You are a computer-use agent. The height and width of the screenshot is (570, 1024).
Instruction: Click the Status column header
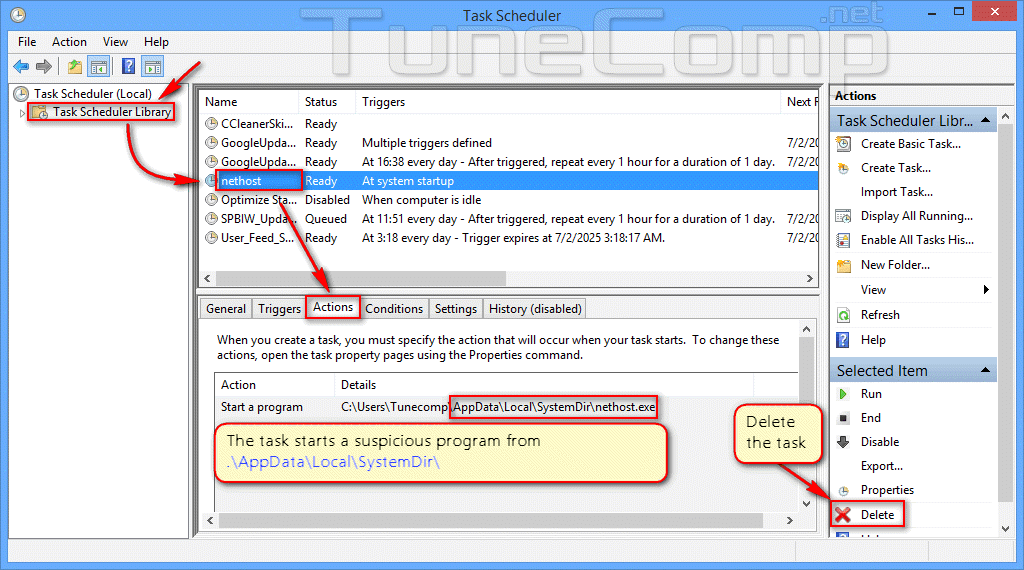click(327, 102)
